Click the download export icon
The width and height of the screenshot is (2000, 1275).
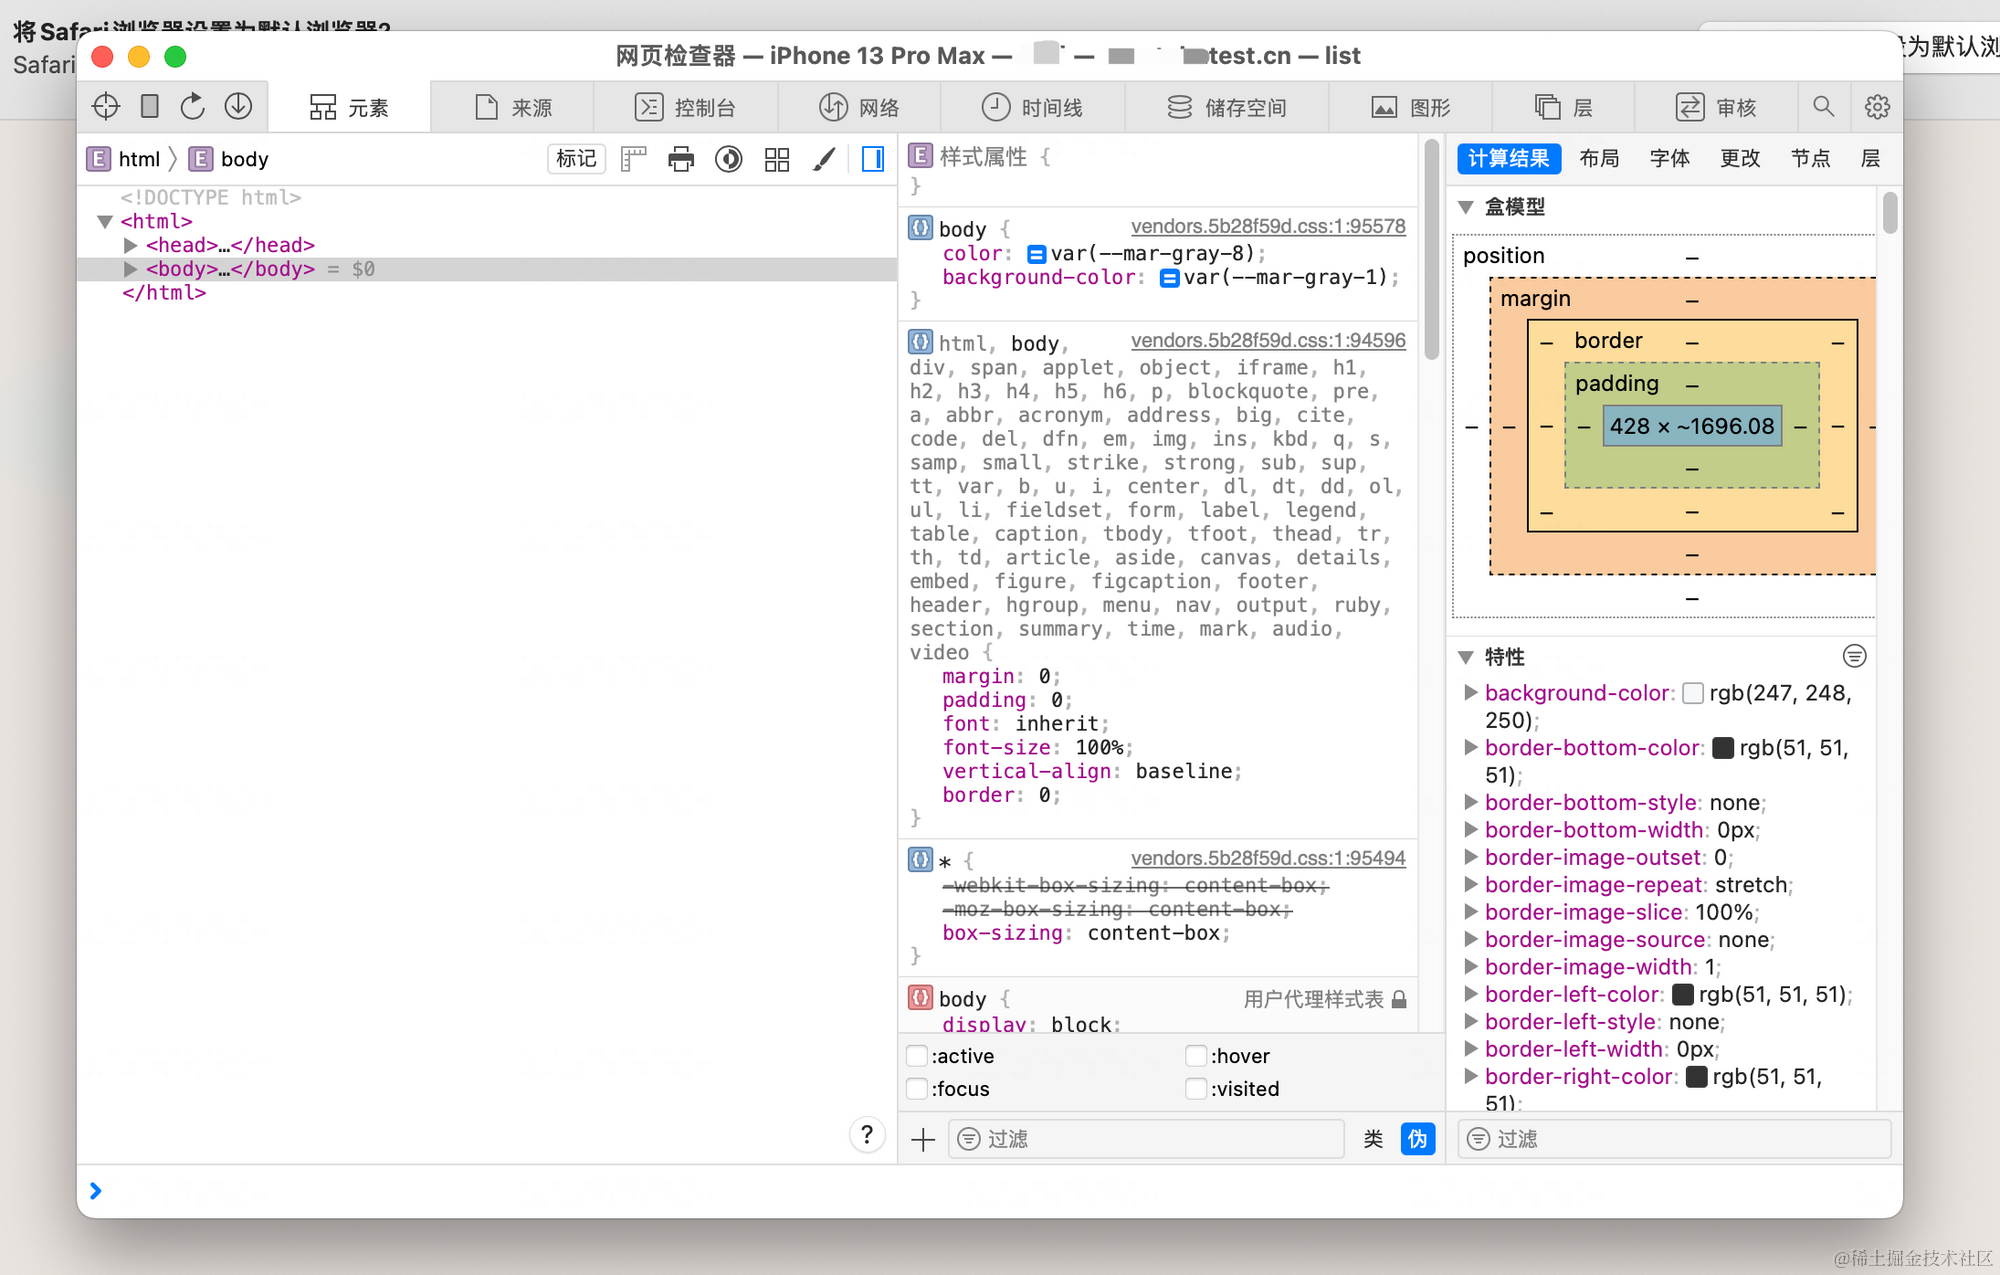click(238, 106)
